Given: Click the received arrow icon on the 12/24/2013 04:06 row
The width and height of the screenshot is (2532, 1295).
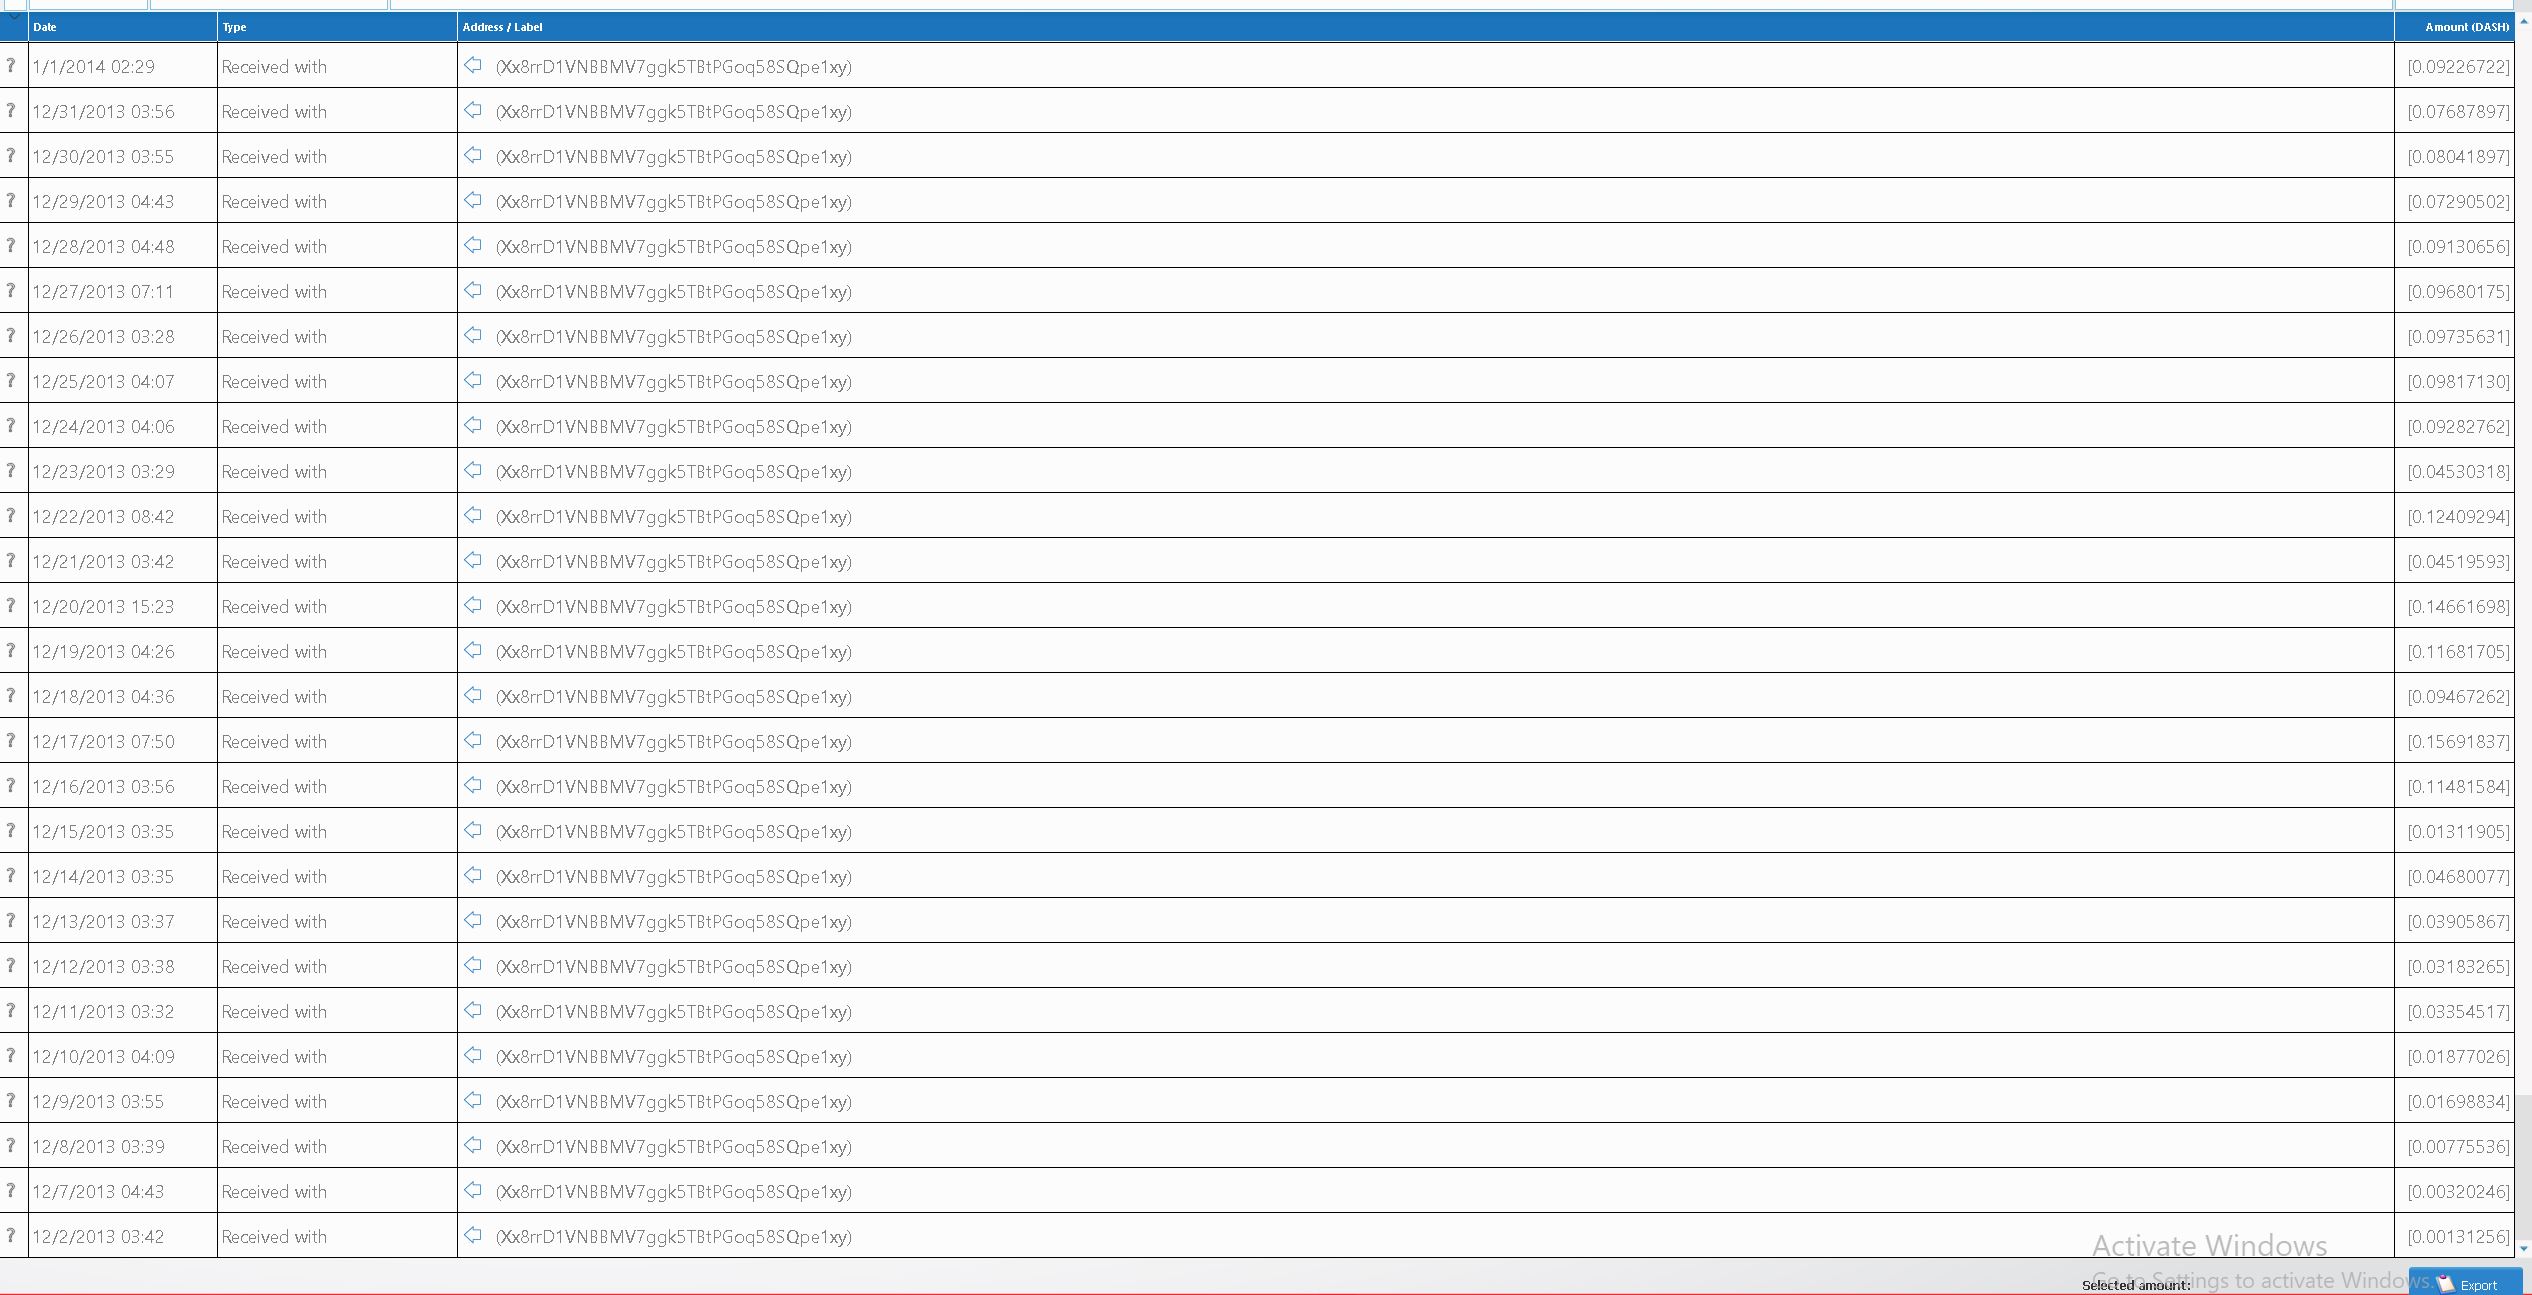Looking at the screenshot, I should tap(473, 425).
